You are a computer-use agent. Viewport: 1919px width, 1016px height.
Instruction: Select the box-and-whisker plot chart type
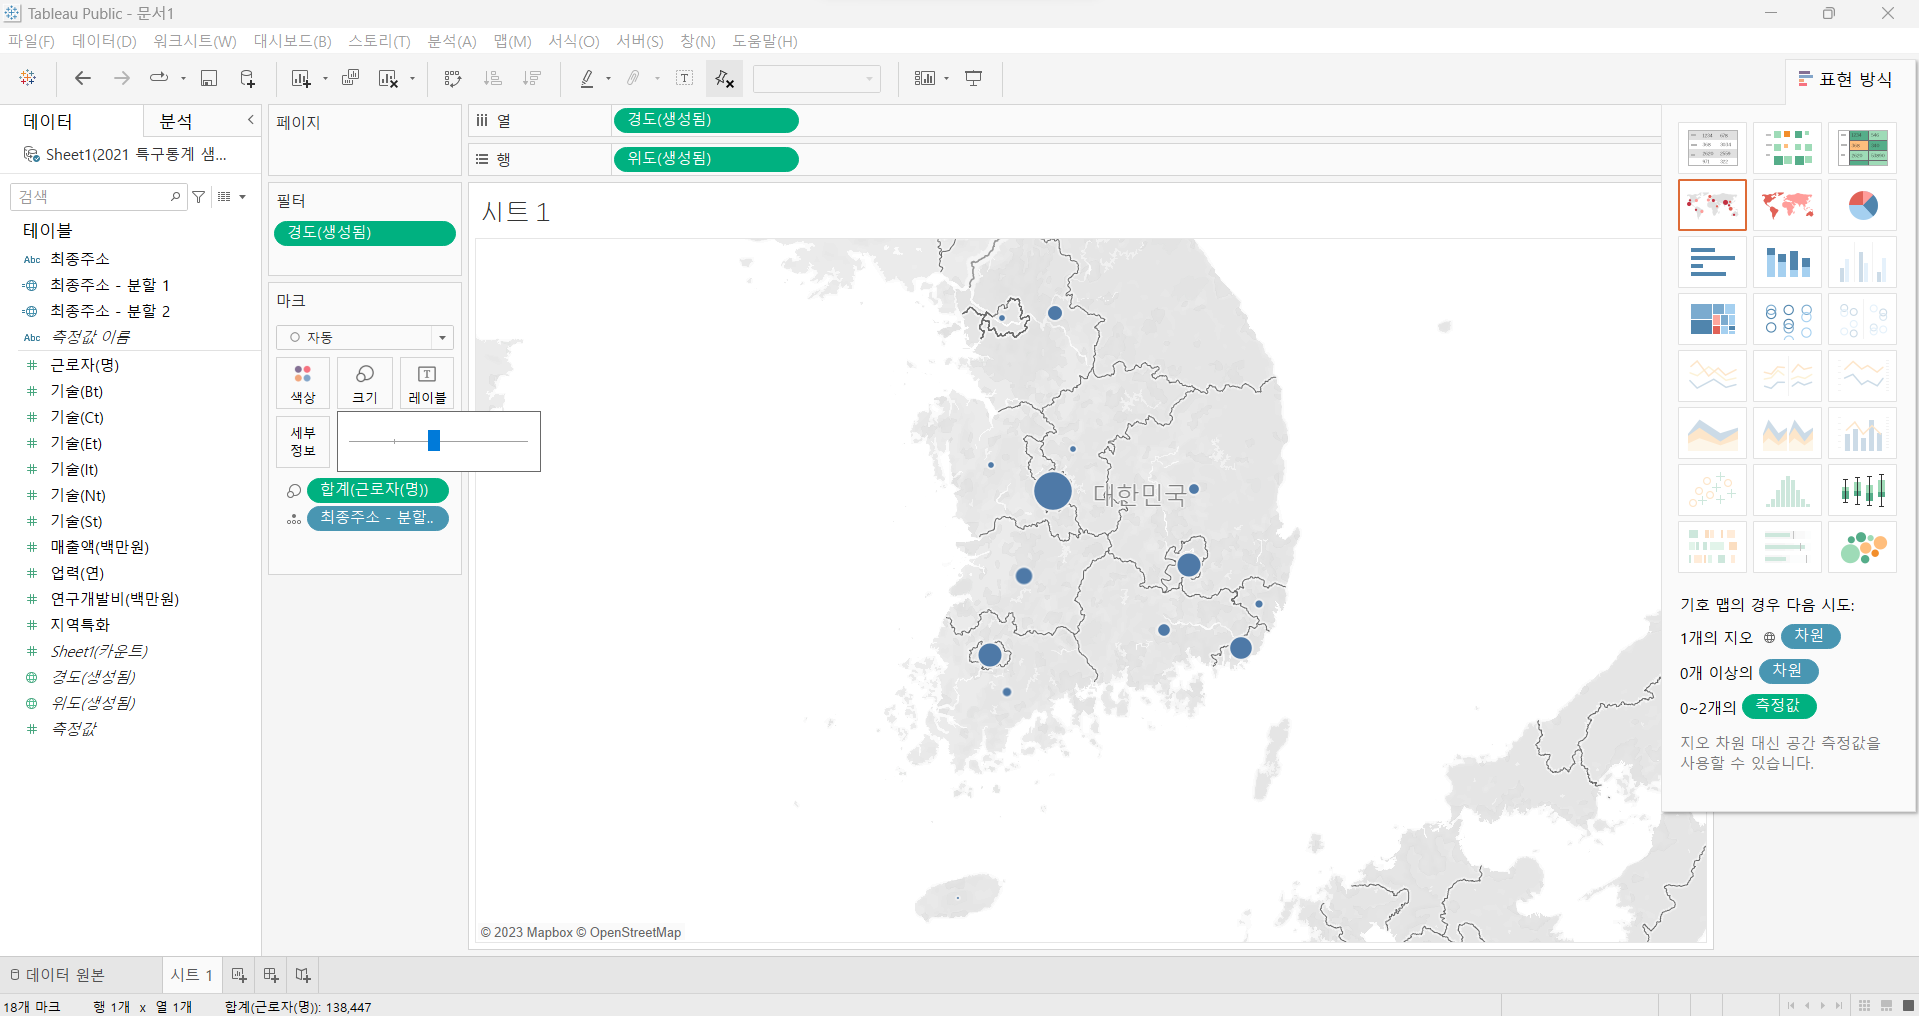pos(1862,490)
